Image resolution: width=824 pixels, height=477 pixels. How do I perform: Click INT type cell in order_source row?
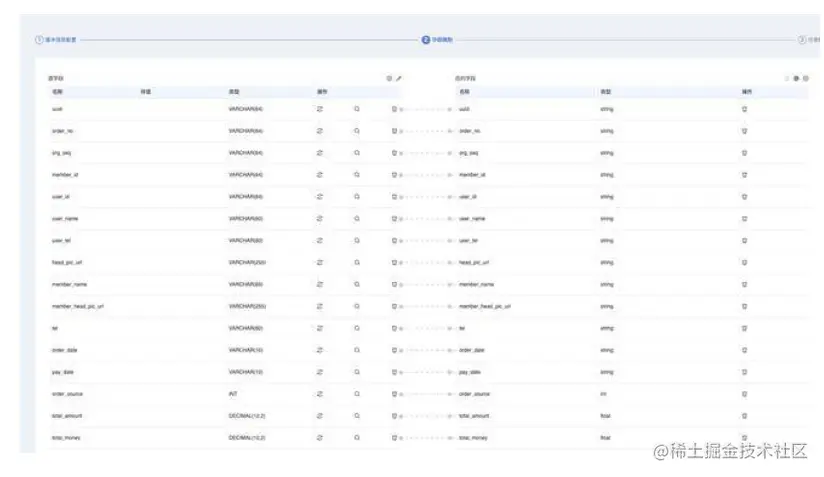tap(233, 394)
